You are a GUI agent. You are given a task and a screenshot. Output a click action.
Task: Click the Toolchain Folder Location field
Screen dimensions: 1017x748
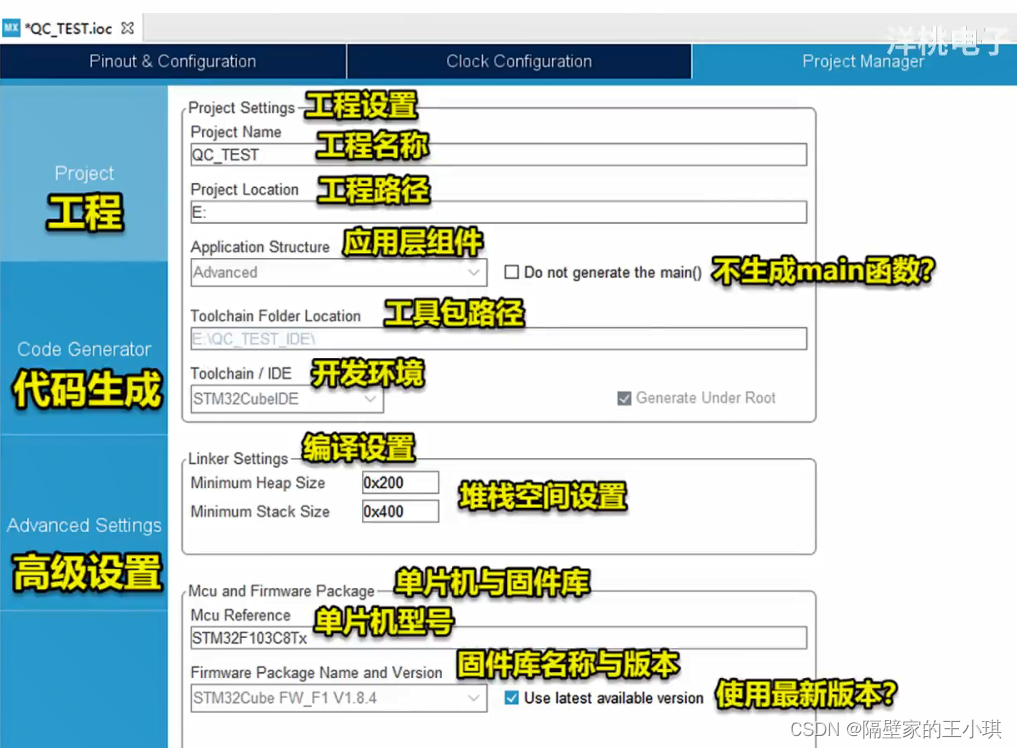pos(498,339)
